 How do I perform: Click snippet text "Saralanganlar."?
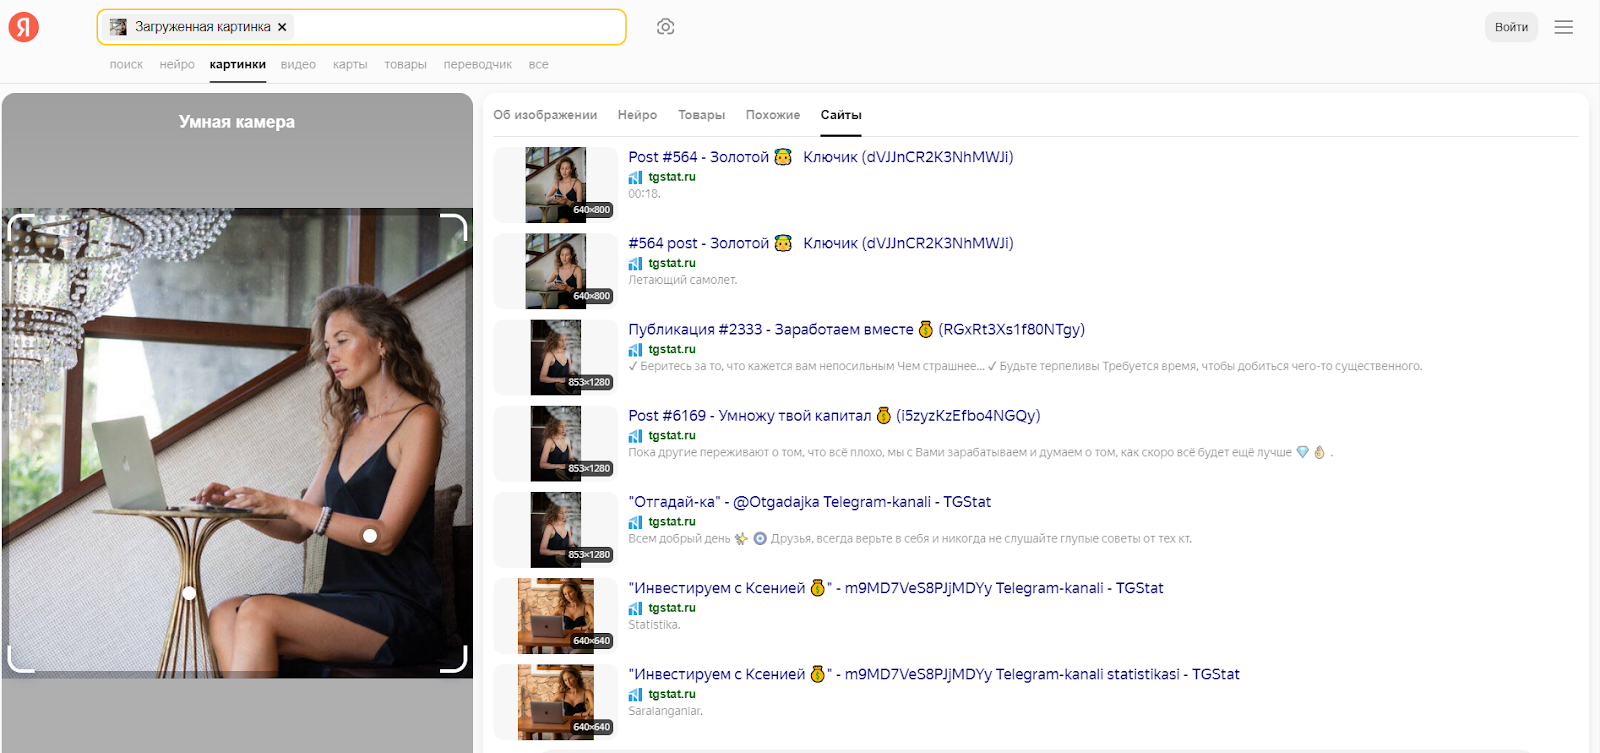pos(665,711)
